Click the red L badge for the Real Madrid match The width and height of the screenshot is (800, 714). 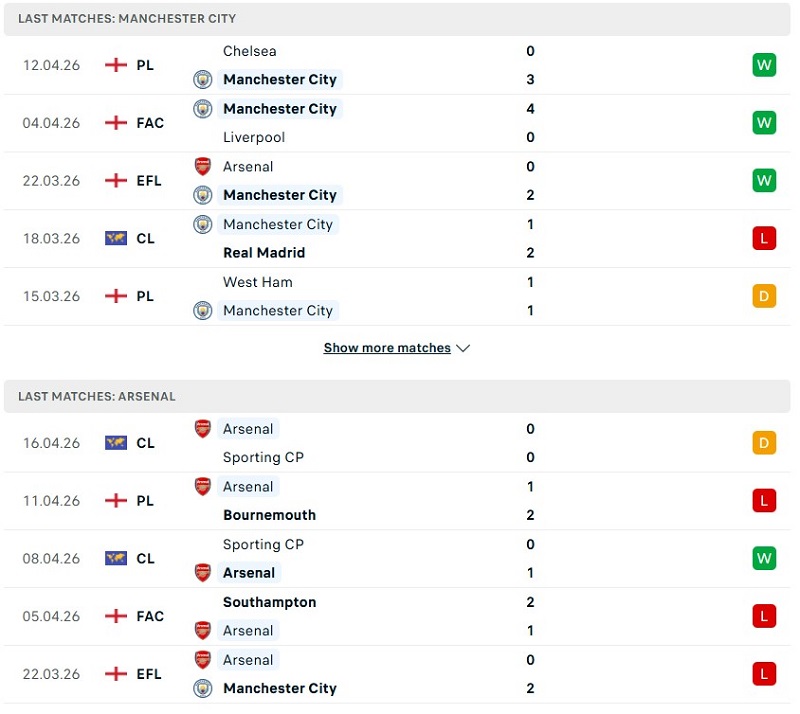[764, 238]
